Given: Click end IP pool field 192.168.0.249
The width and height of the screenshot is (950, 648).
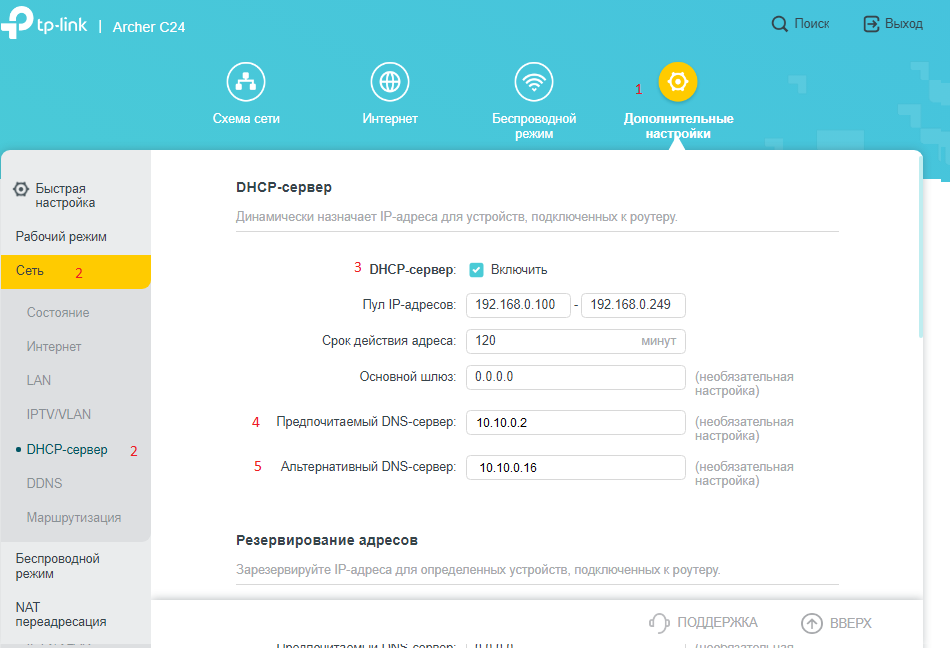Looking at the screenshot, I should (633, 305).
